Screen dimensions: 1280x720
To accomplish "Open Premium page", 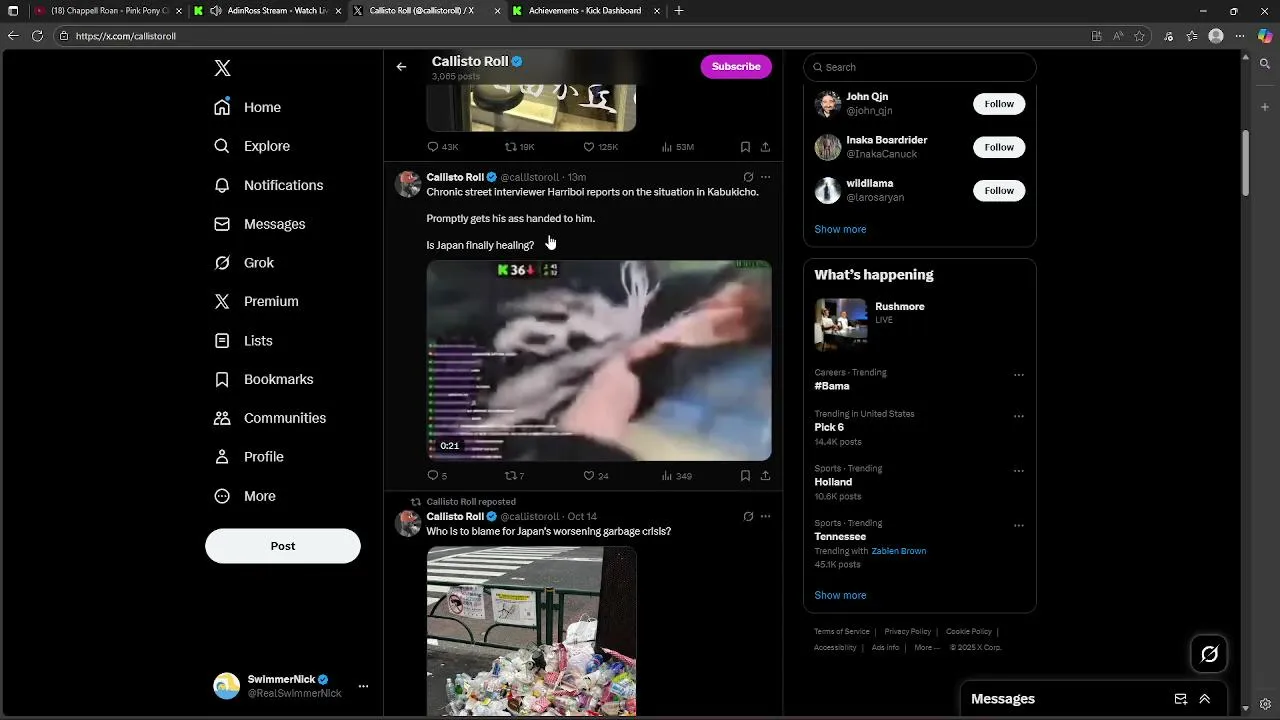I will coord(256,301).
